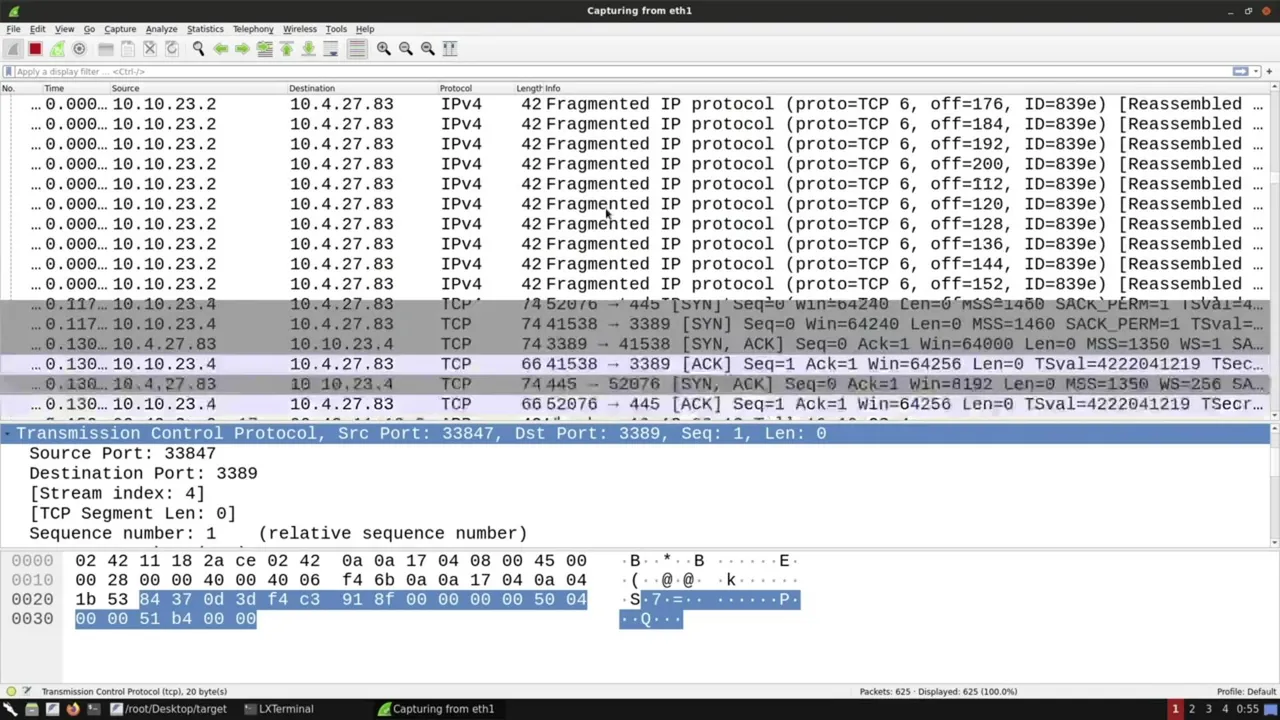This screenshot has height=720, width=1280.
Task: Restart the current capture
Action: point(57,48)
